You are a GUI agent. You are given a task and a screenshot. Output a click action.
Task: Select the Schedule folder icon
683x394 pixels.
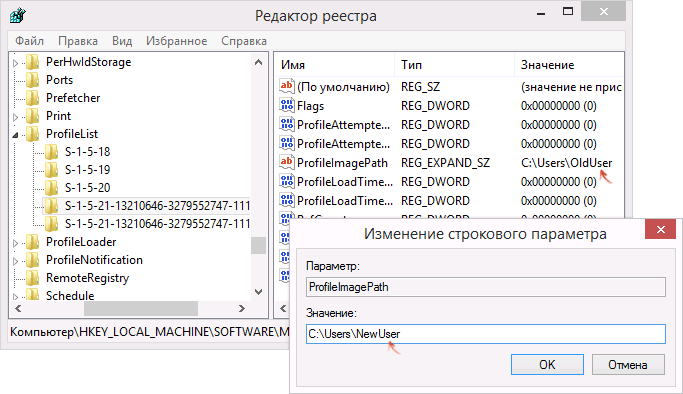(x=33, y=294)
